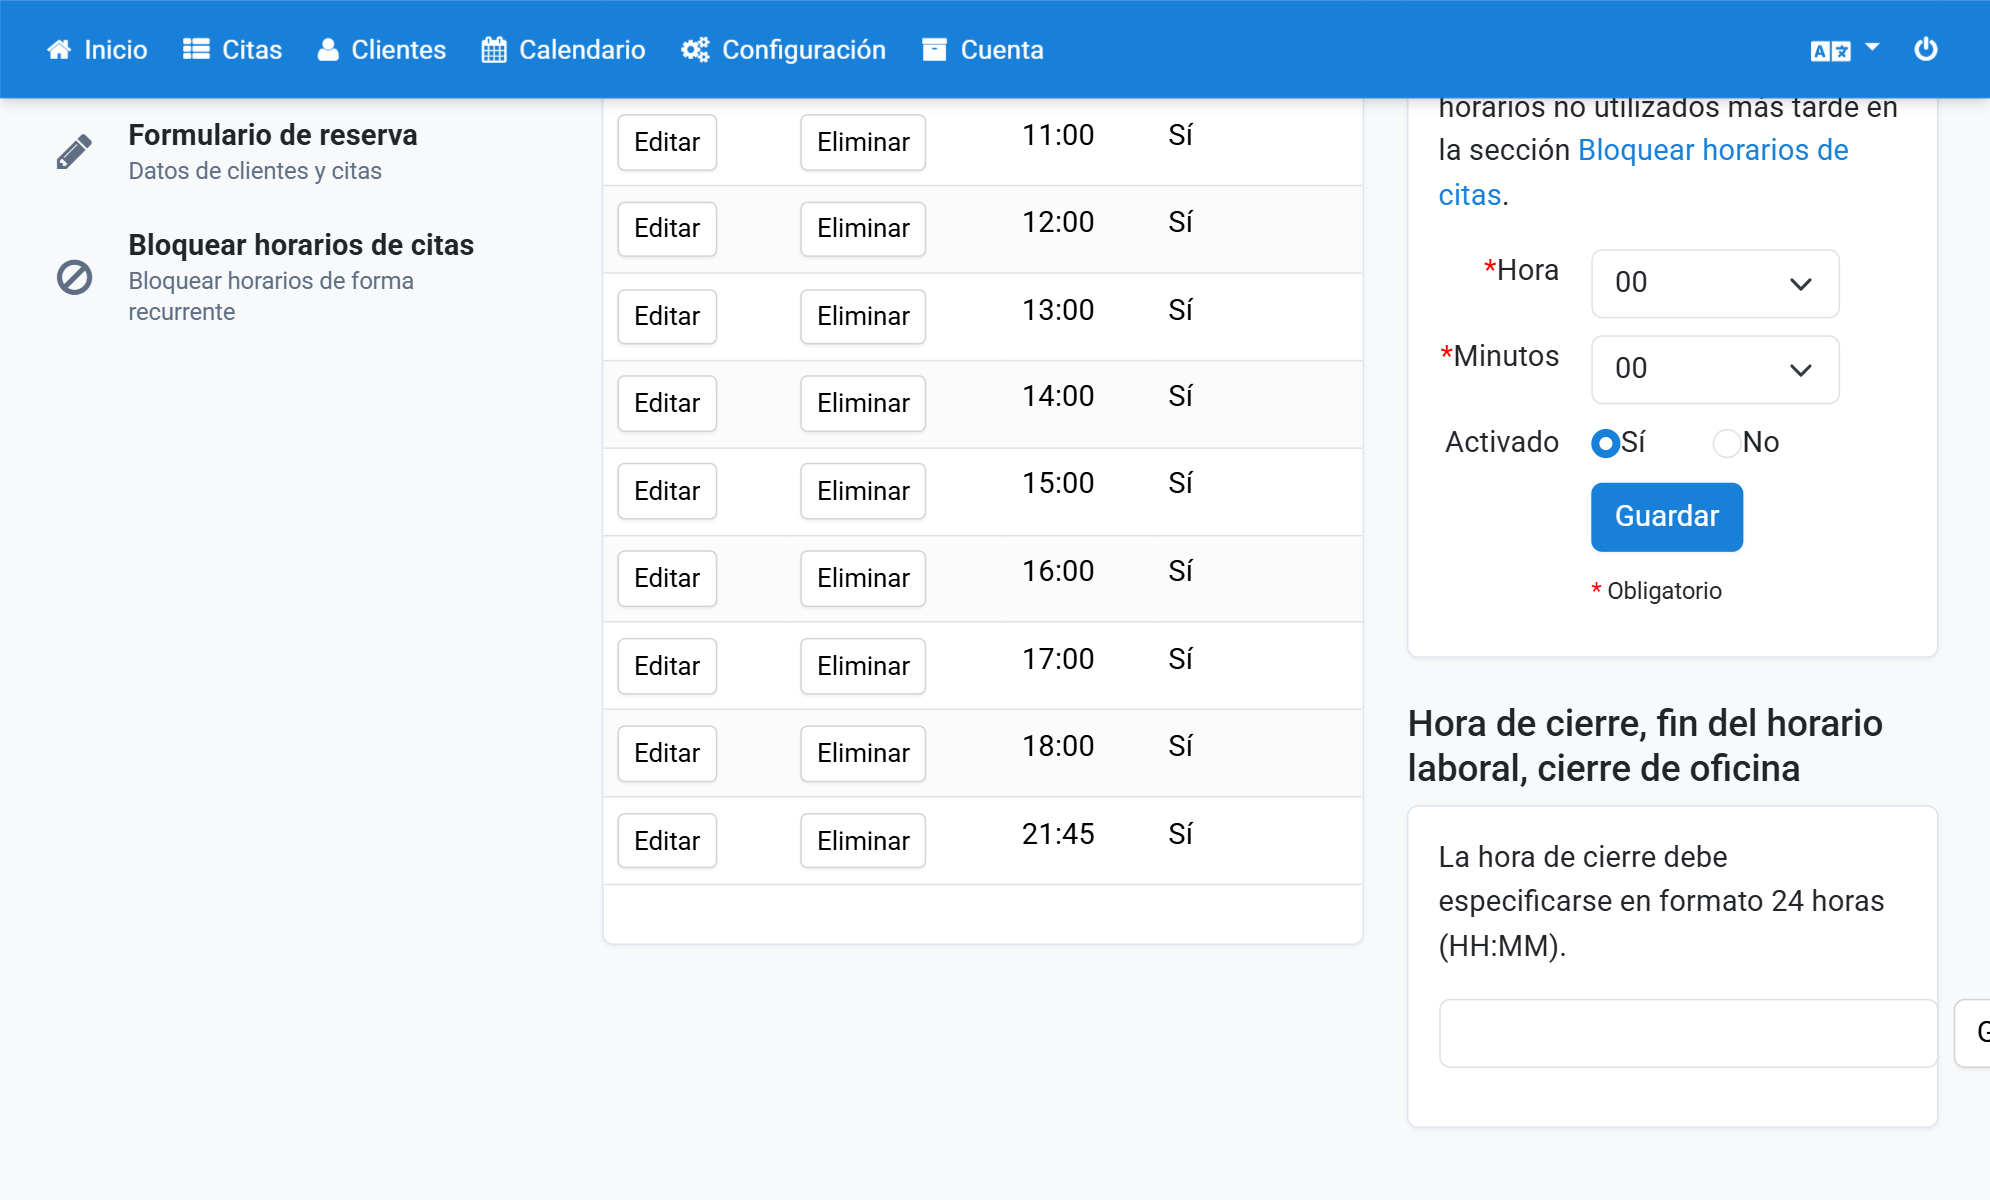Delete the 16:00 time slot
The image size is (1990, 1200).
tap(863, 578)
